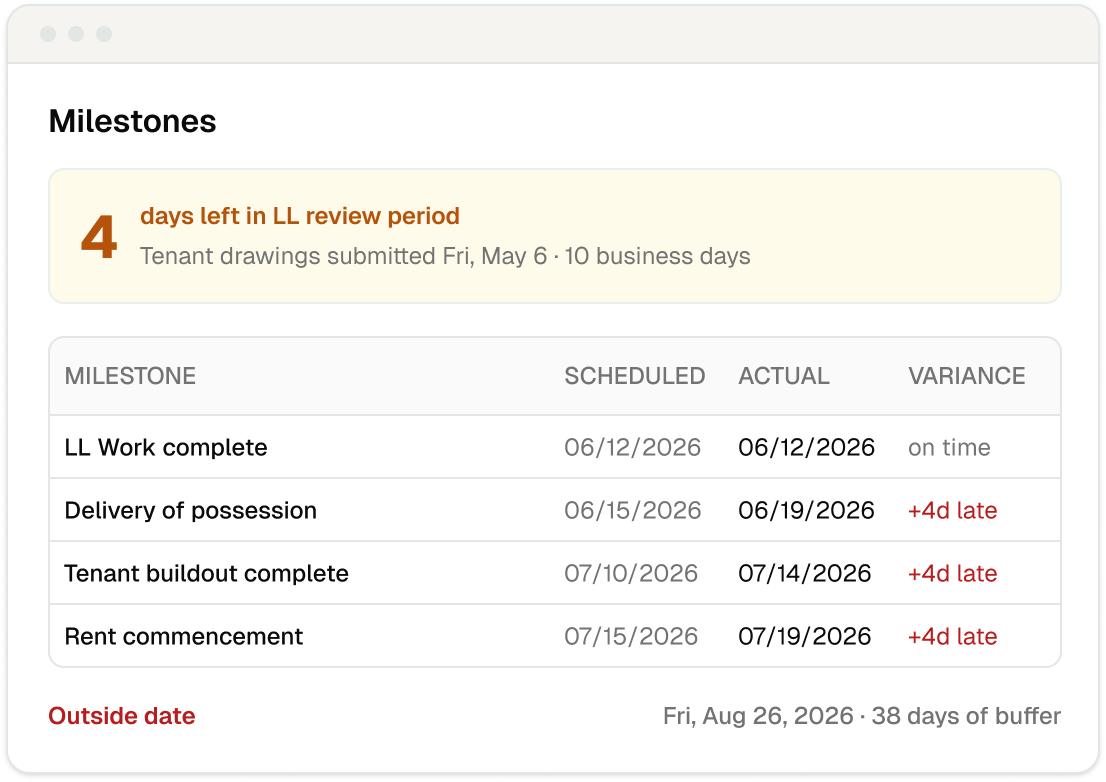This screenshot has height=782, width=1106.
Task: Click the first window control dot
Action: (48, 34)
